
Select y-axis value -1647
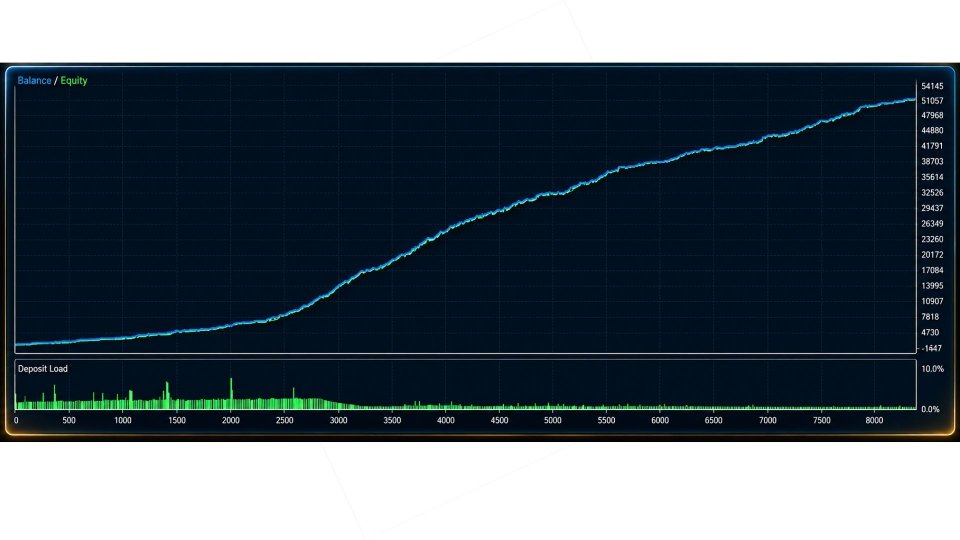931,348
